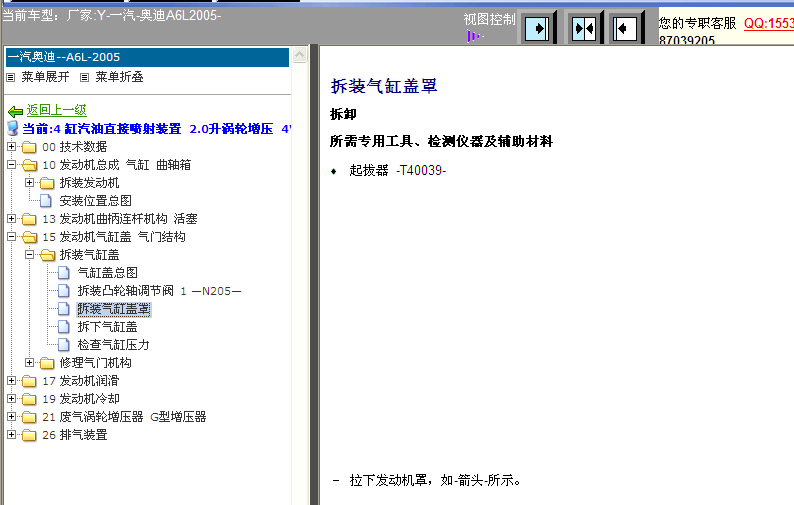This screenshot has height=505, width=794.
Task: Click the 17 发动机润滑 folder icon
Action: point(29,381)
